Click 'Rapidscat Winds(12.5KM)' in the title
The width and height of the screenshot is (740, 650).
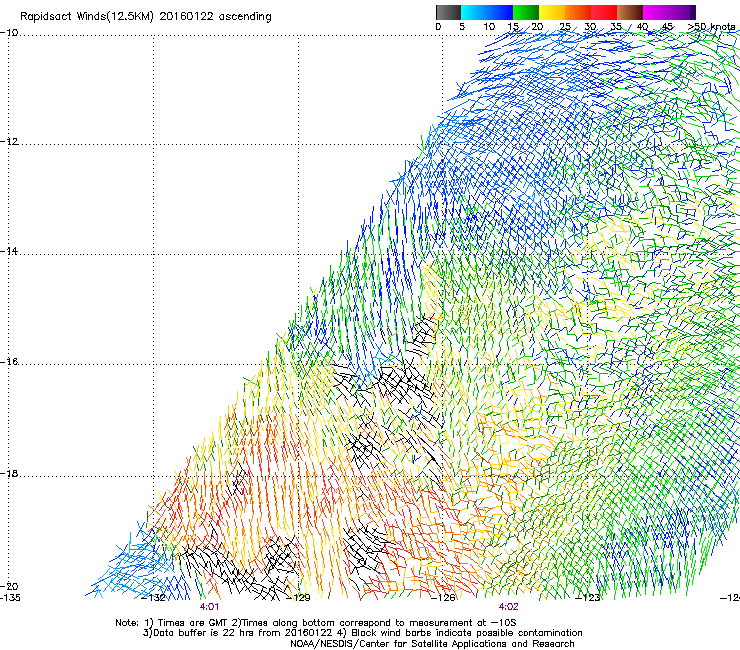pos(87,17)
